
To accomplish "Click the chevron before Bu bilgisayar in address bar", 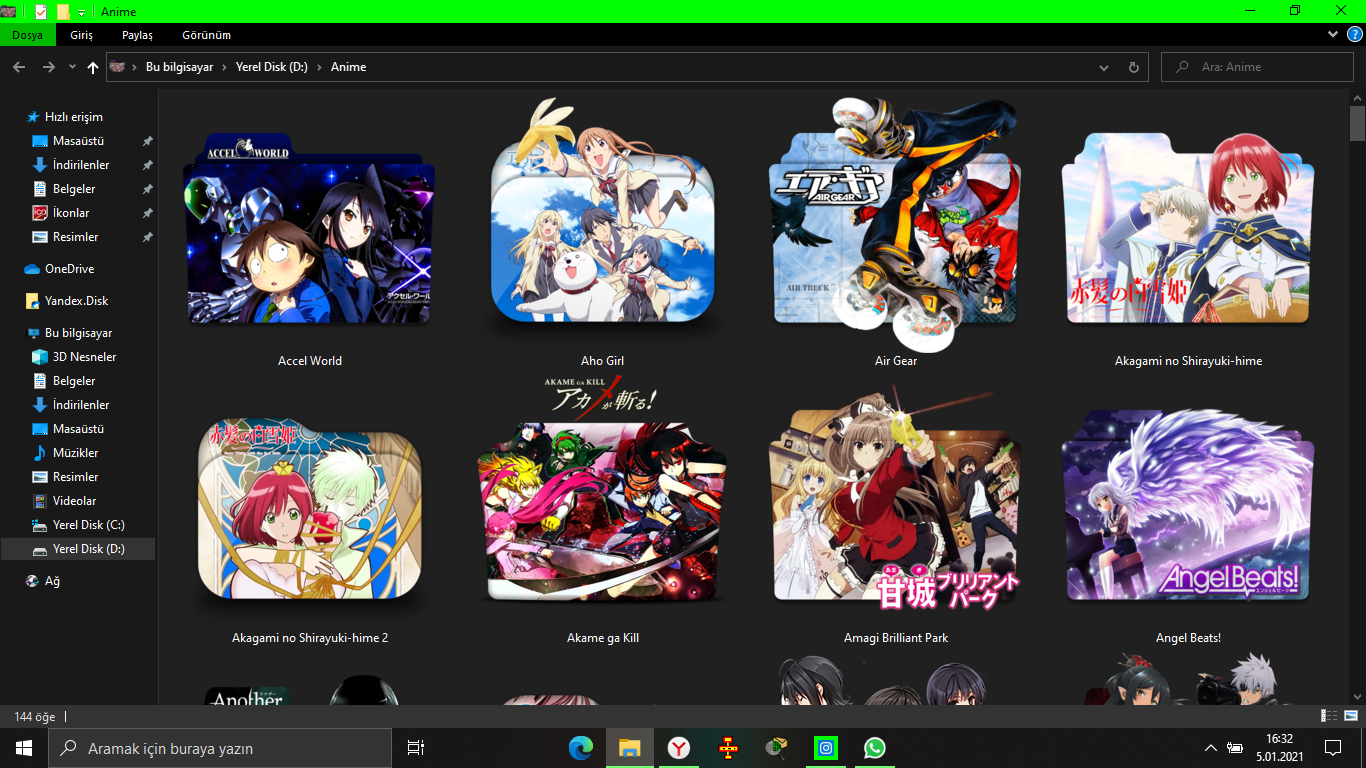I will coord(135,67).
